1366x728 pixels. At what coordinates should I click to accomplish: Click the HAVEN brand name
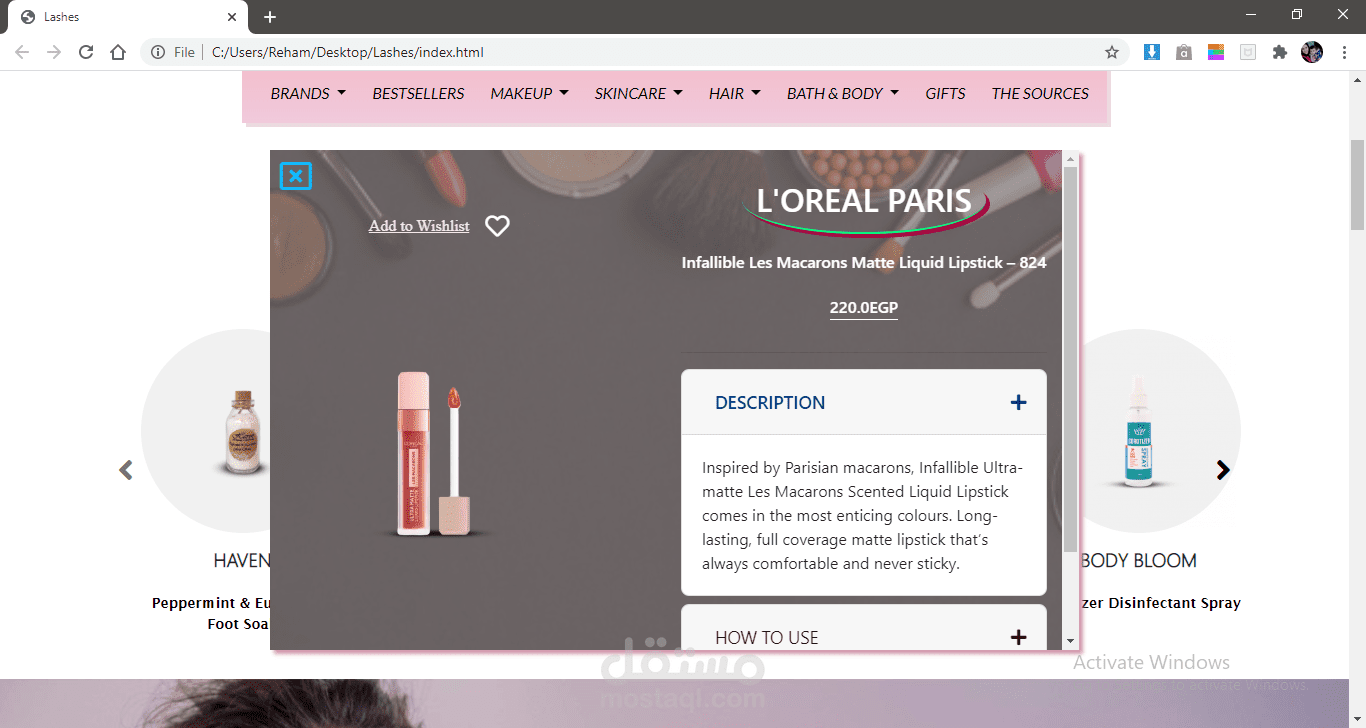(242, 561)
